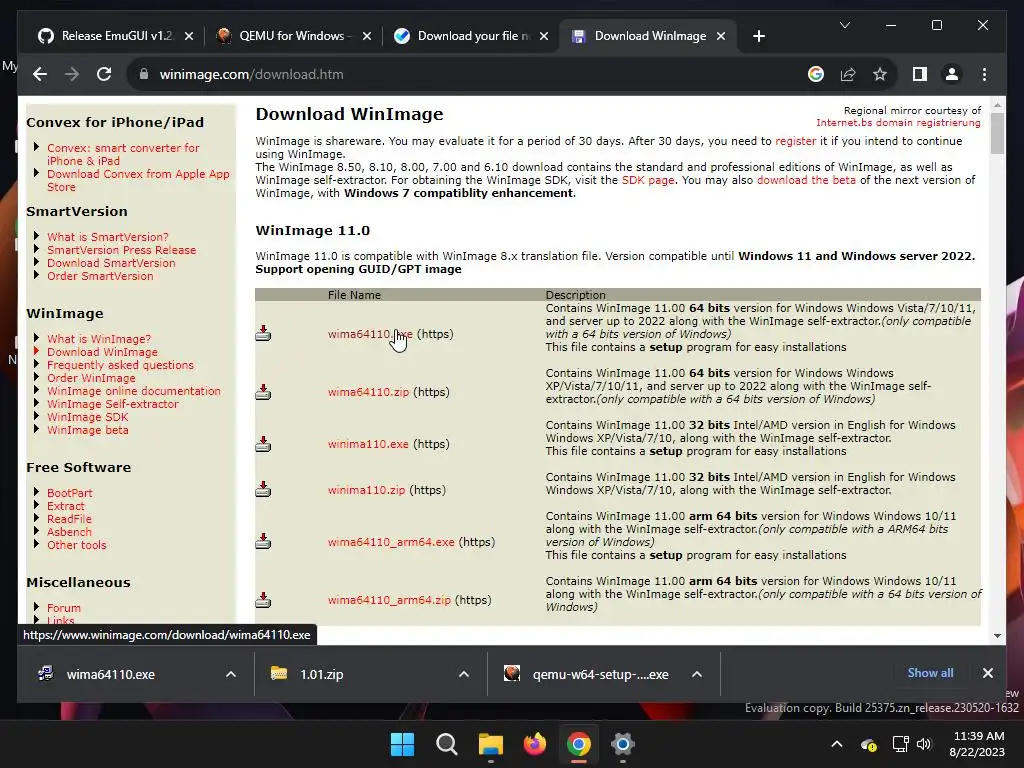Click the download icon next to wima64110_arm64.exe
1024x768 pixels.
coord(263,541)
